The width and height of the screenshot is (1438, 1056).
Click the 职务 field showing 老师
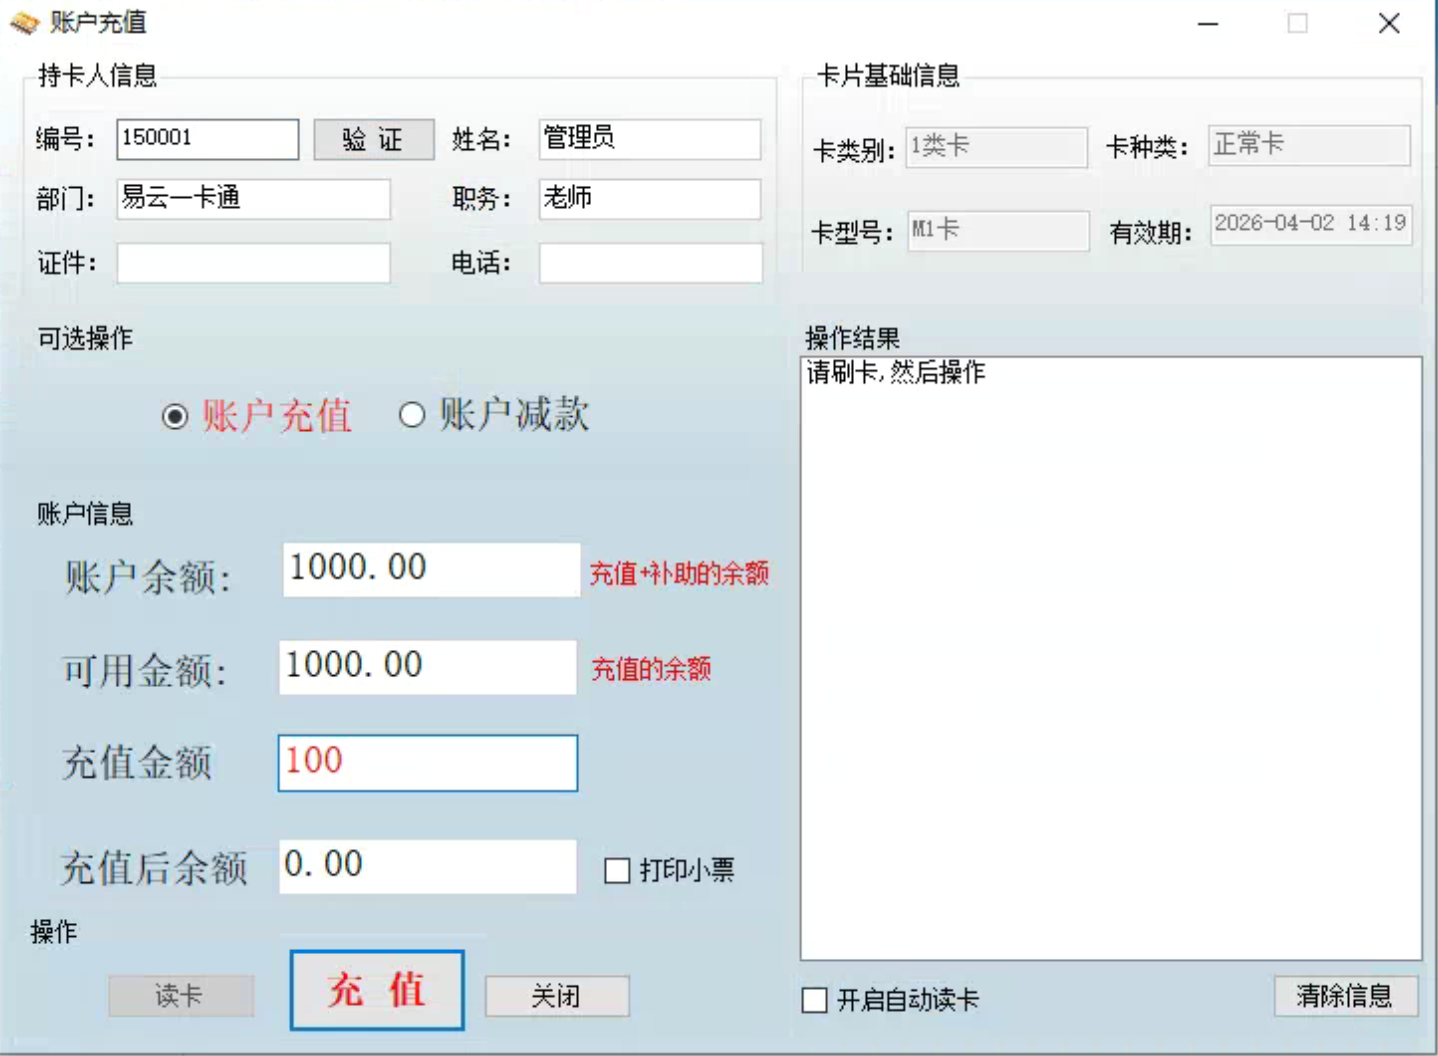click(650, 199)
